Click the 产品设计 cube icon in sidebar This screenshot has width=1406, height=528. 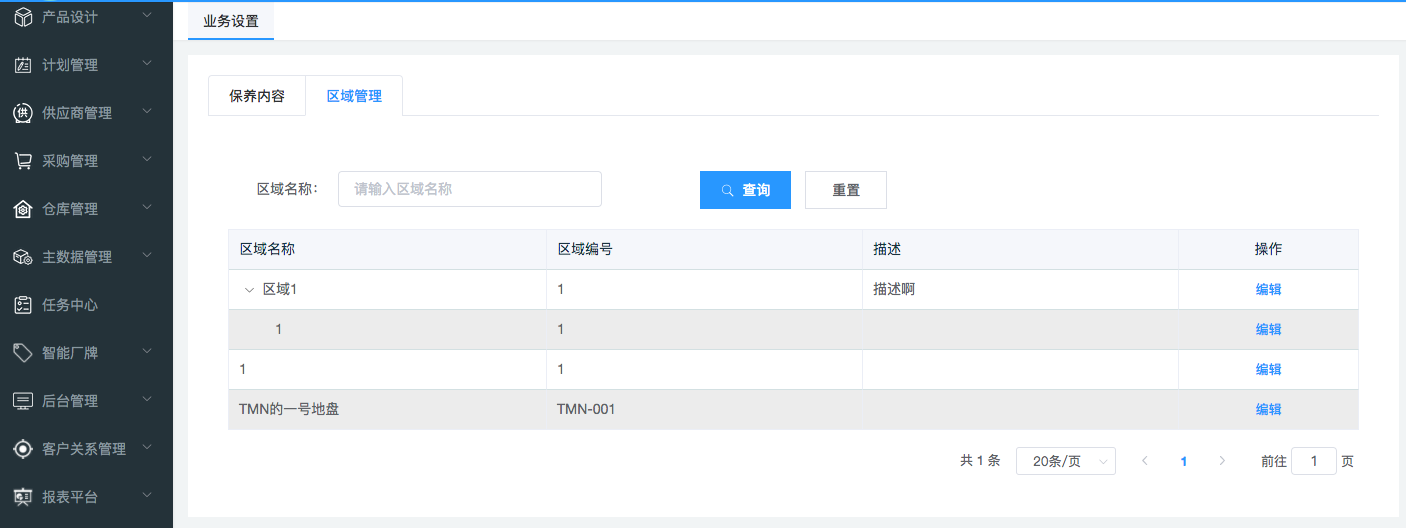(22, 17)
